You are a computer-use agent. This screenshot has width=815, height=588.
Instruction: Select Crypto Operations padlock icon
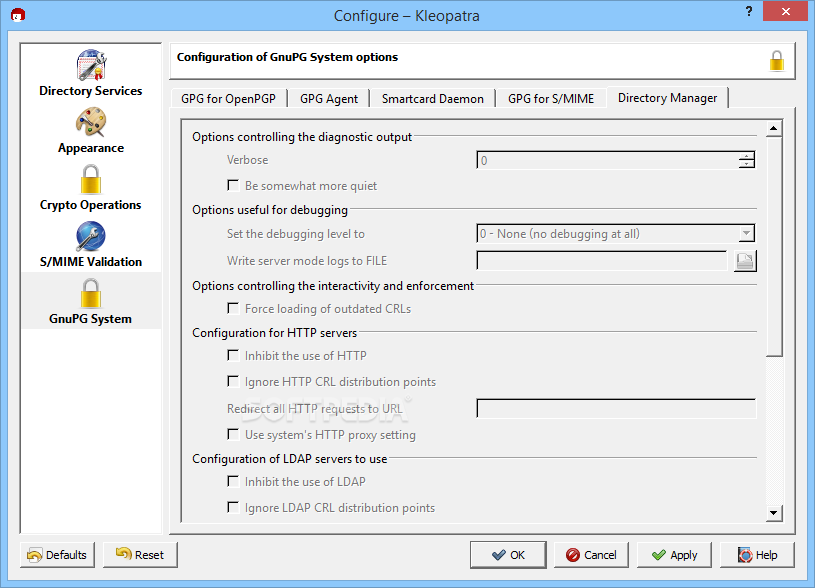tap(91, 179)
